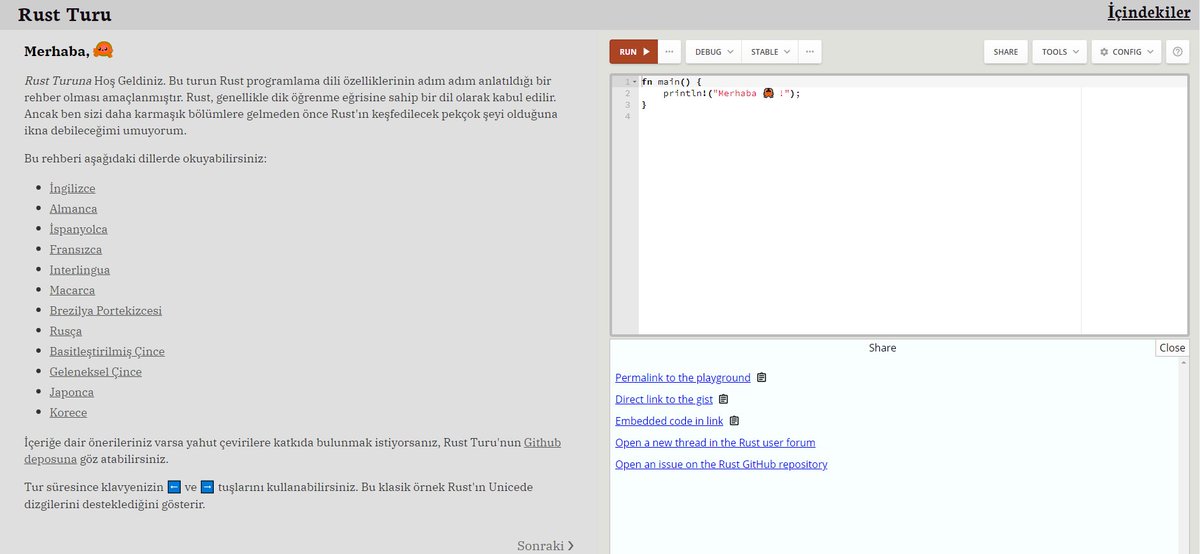Select the Fransızca language link

click(x=76, y=249)
